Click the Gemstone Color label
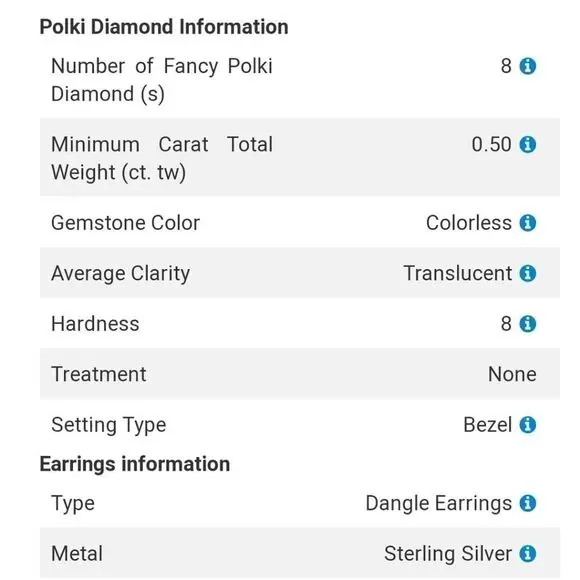 click(125, 223)
